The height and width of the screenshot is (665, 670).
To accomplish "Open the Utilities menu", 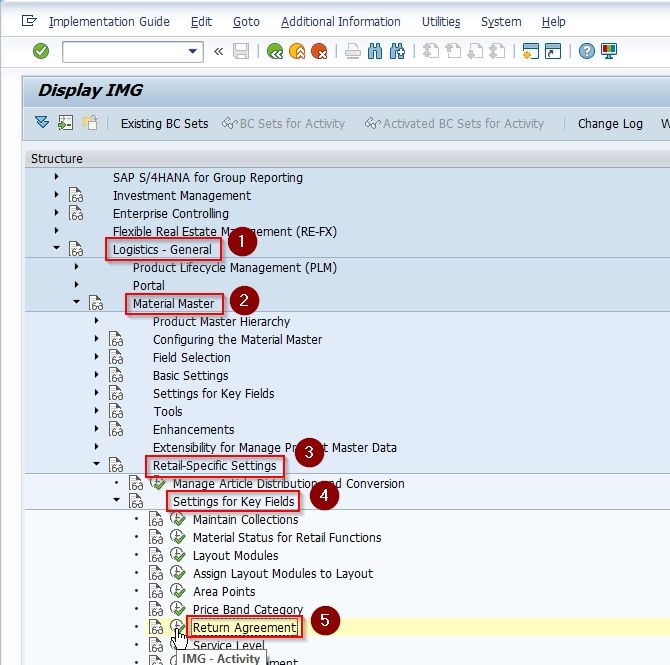I will 441,21.
